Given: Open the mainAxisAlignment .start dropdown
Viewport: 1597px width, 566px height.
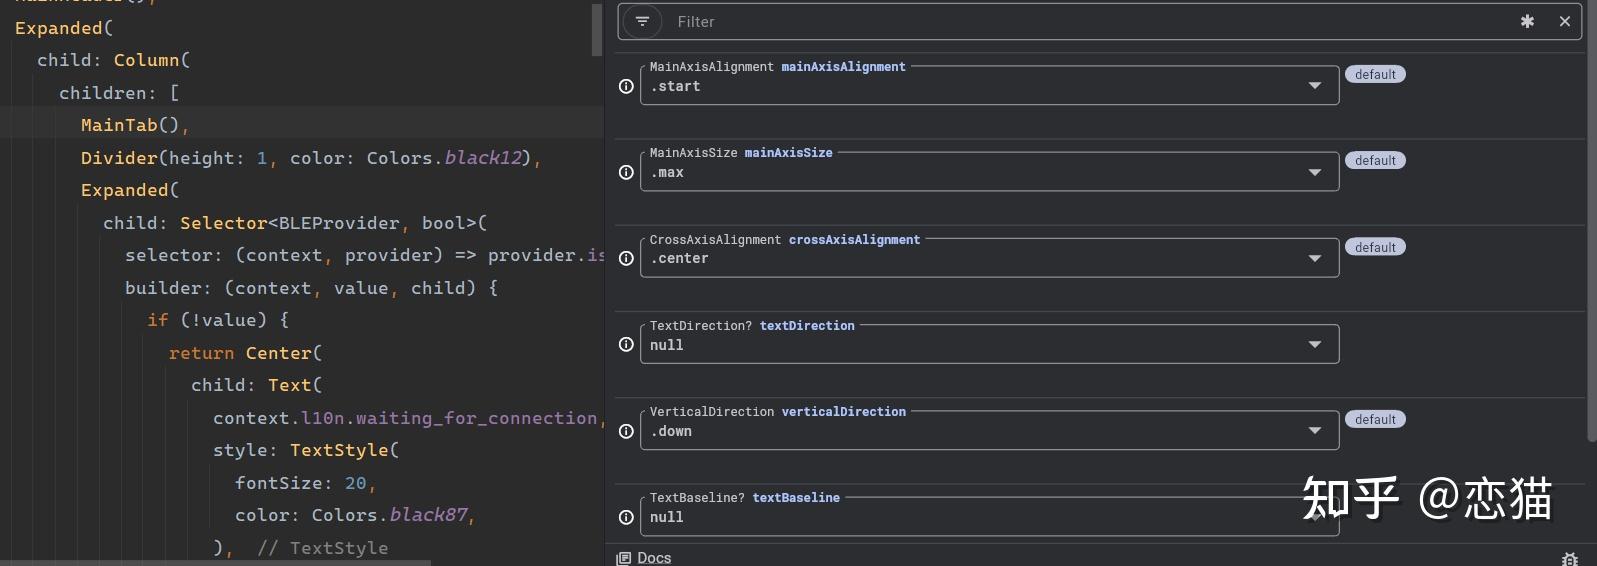Looking at the screenshot, I should click(989, 86).
